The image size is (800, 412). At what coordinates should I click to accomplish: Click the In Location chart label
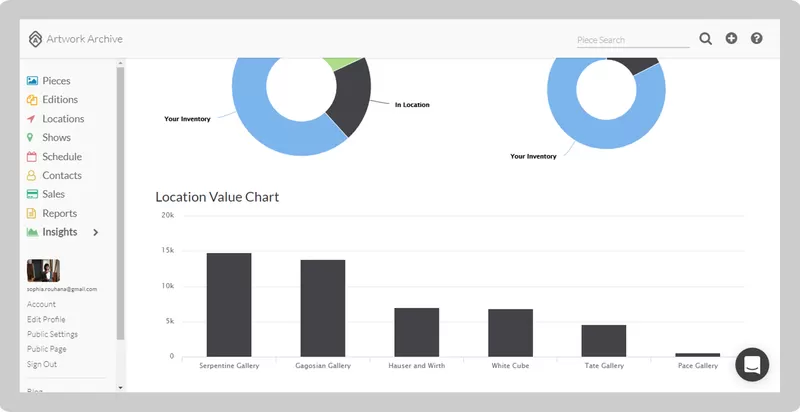point(412,105)
